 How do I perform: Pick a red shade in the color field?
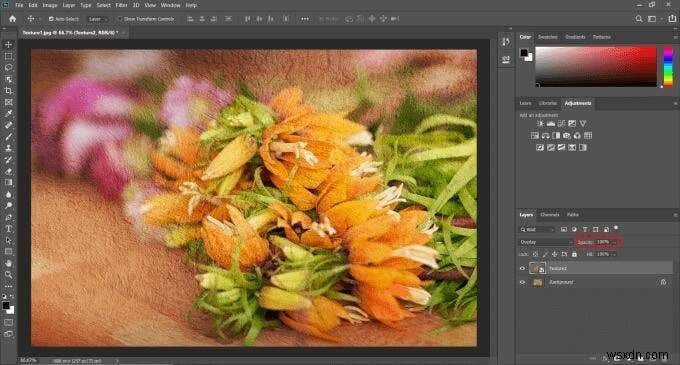click(x=596, y=66)
